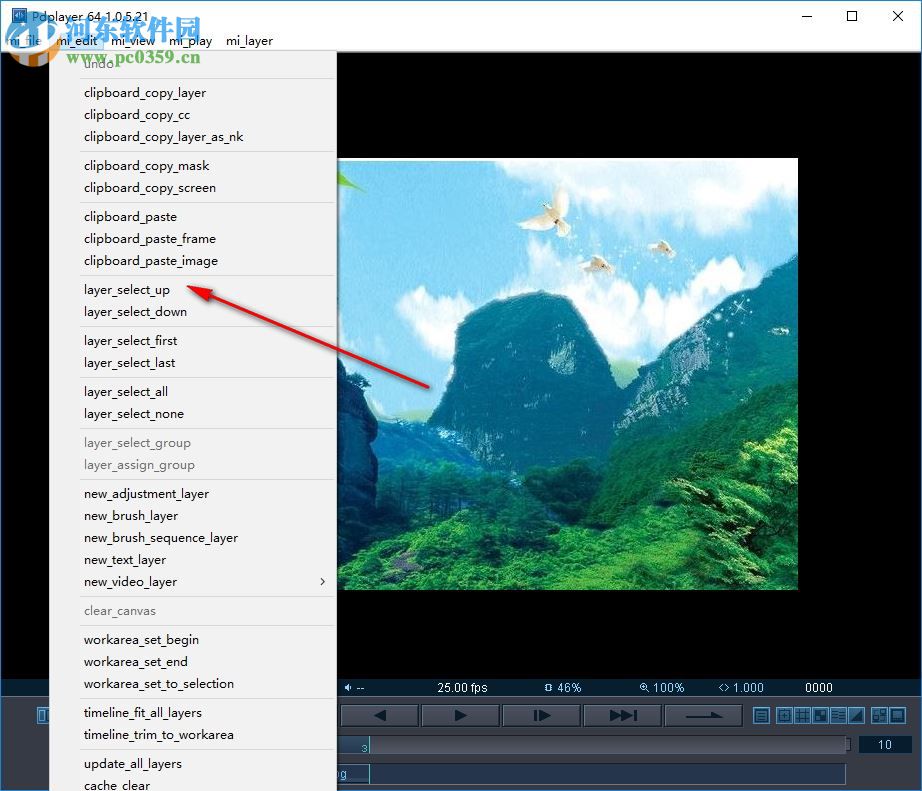Image resolution: width=922 pixels, height=791 pixels.
Task: Open the mi_layer menu
Action: click(249, 41)
